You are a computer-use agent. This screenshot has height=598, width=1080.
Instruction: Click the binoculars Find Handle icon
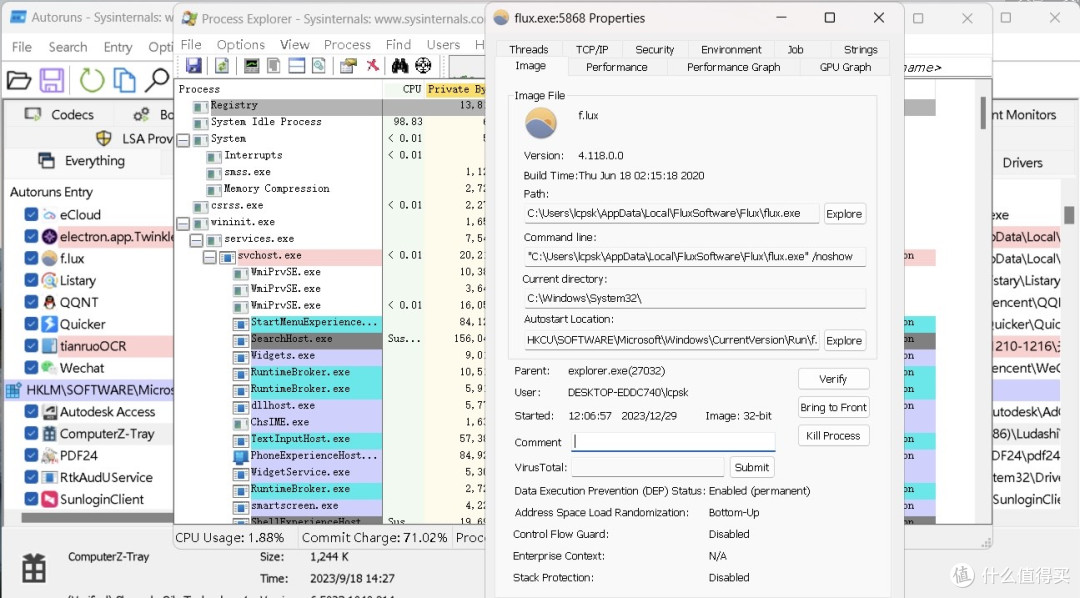point(399,65)
